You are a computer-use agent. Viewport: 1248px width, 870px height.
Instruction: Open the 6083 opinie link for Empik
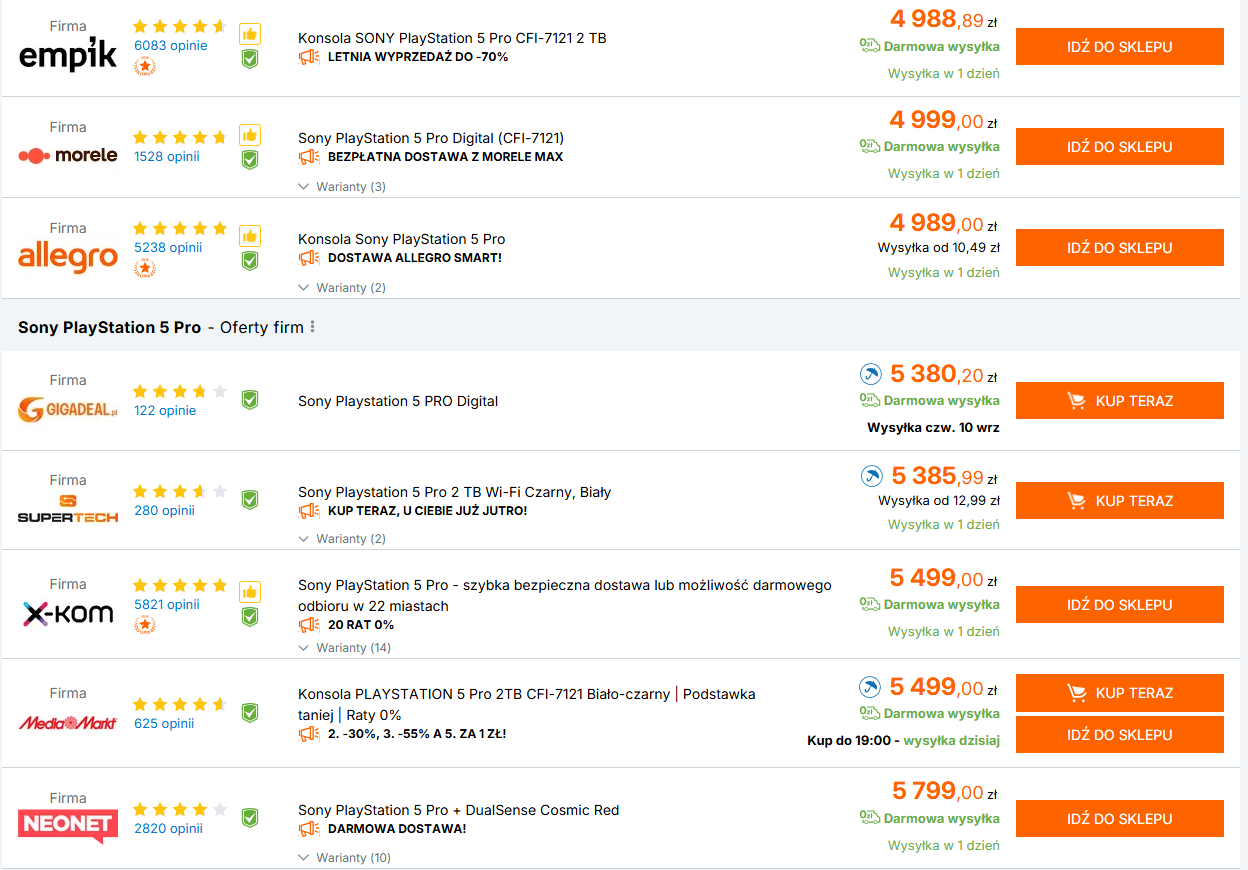click(171, 45)
